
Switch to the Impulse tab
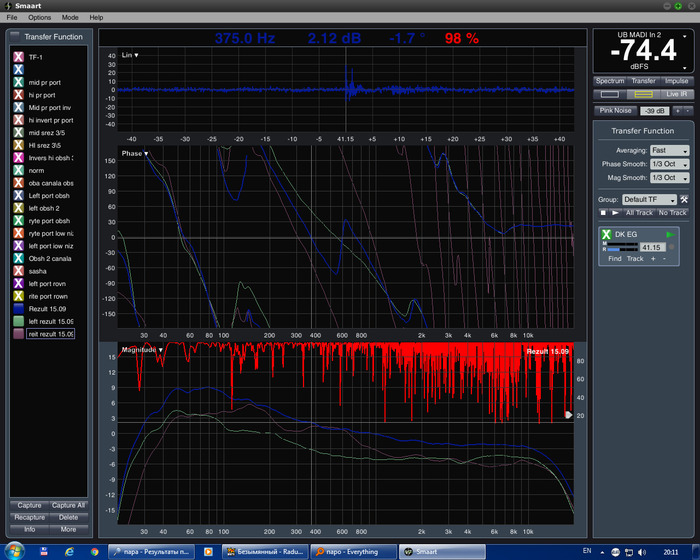[676, 81]
